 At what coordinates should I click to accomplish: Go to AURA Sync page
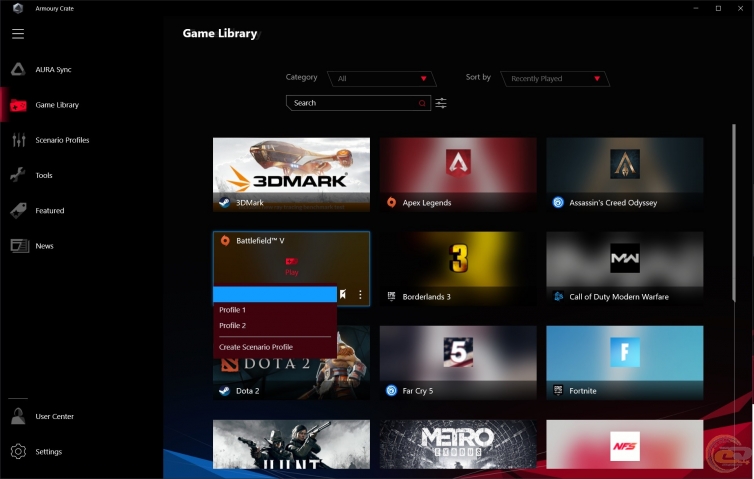coord(53,70)
